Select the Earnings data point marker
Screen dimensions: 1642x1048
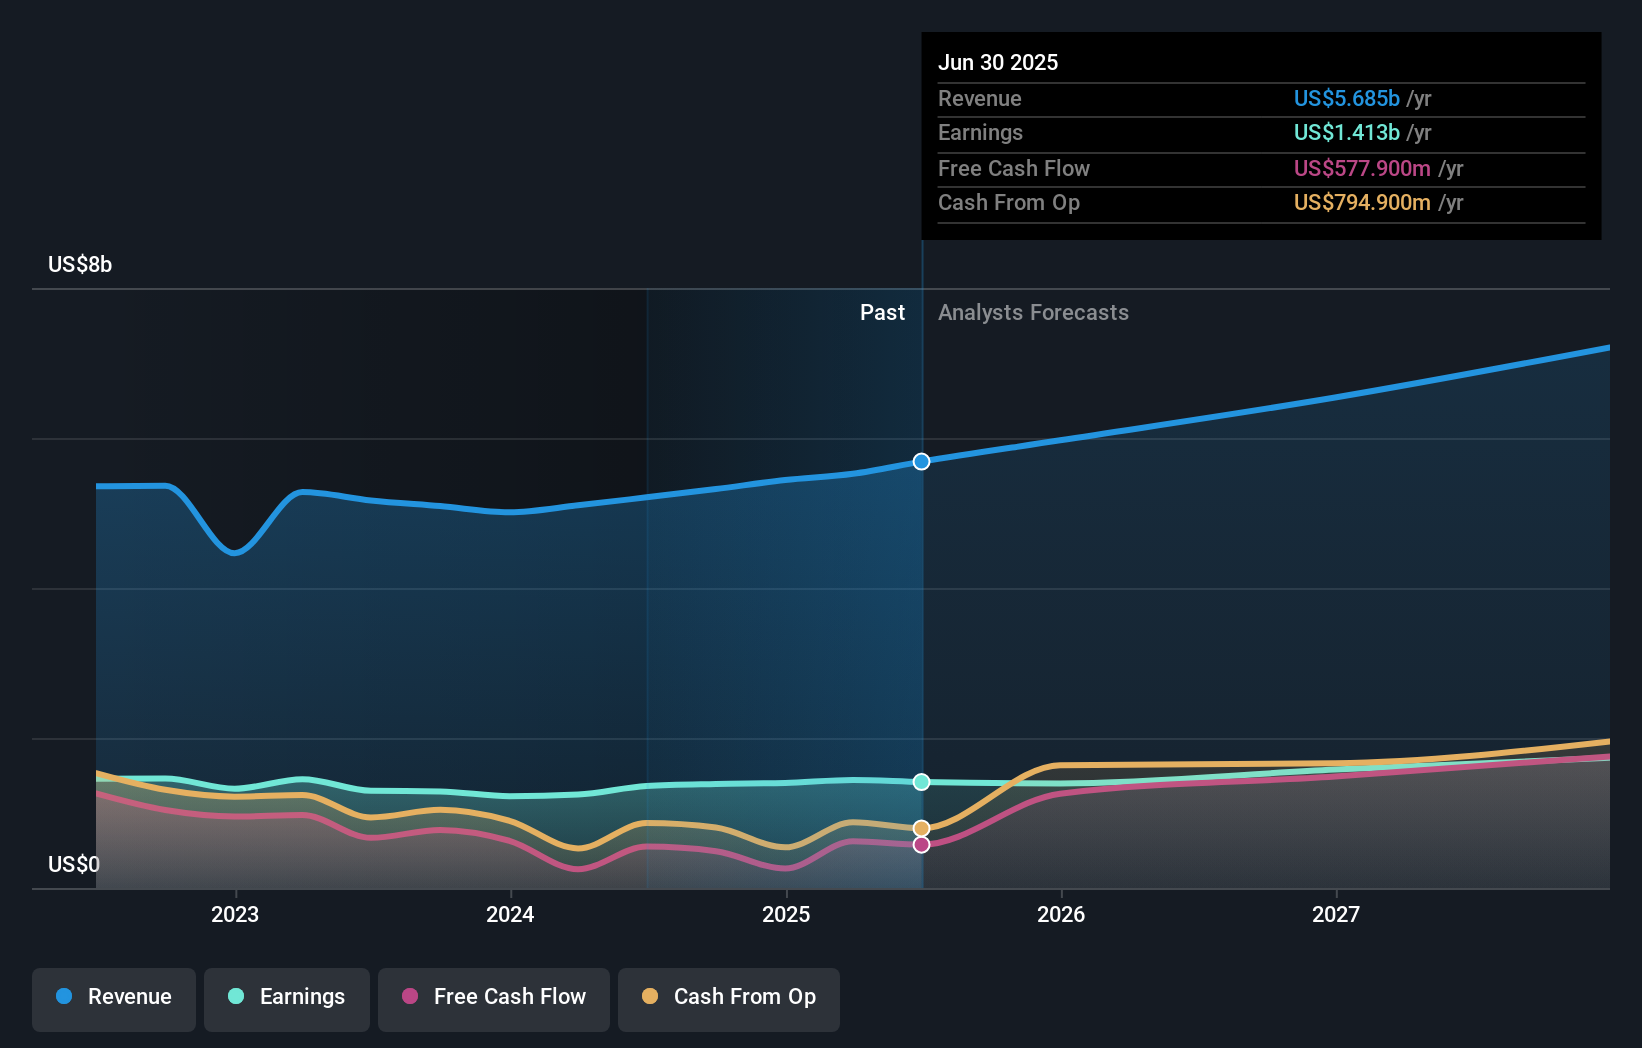[x=921, y=782]
